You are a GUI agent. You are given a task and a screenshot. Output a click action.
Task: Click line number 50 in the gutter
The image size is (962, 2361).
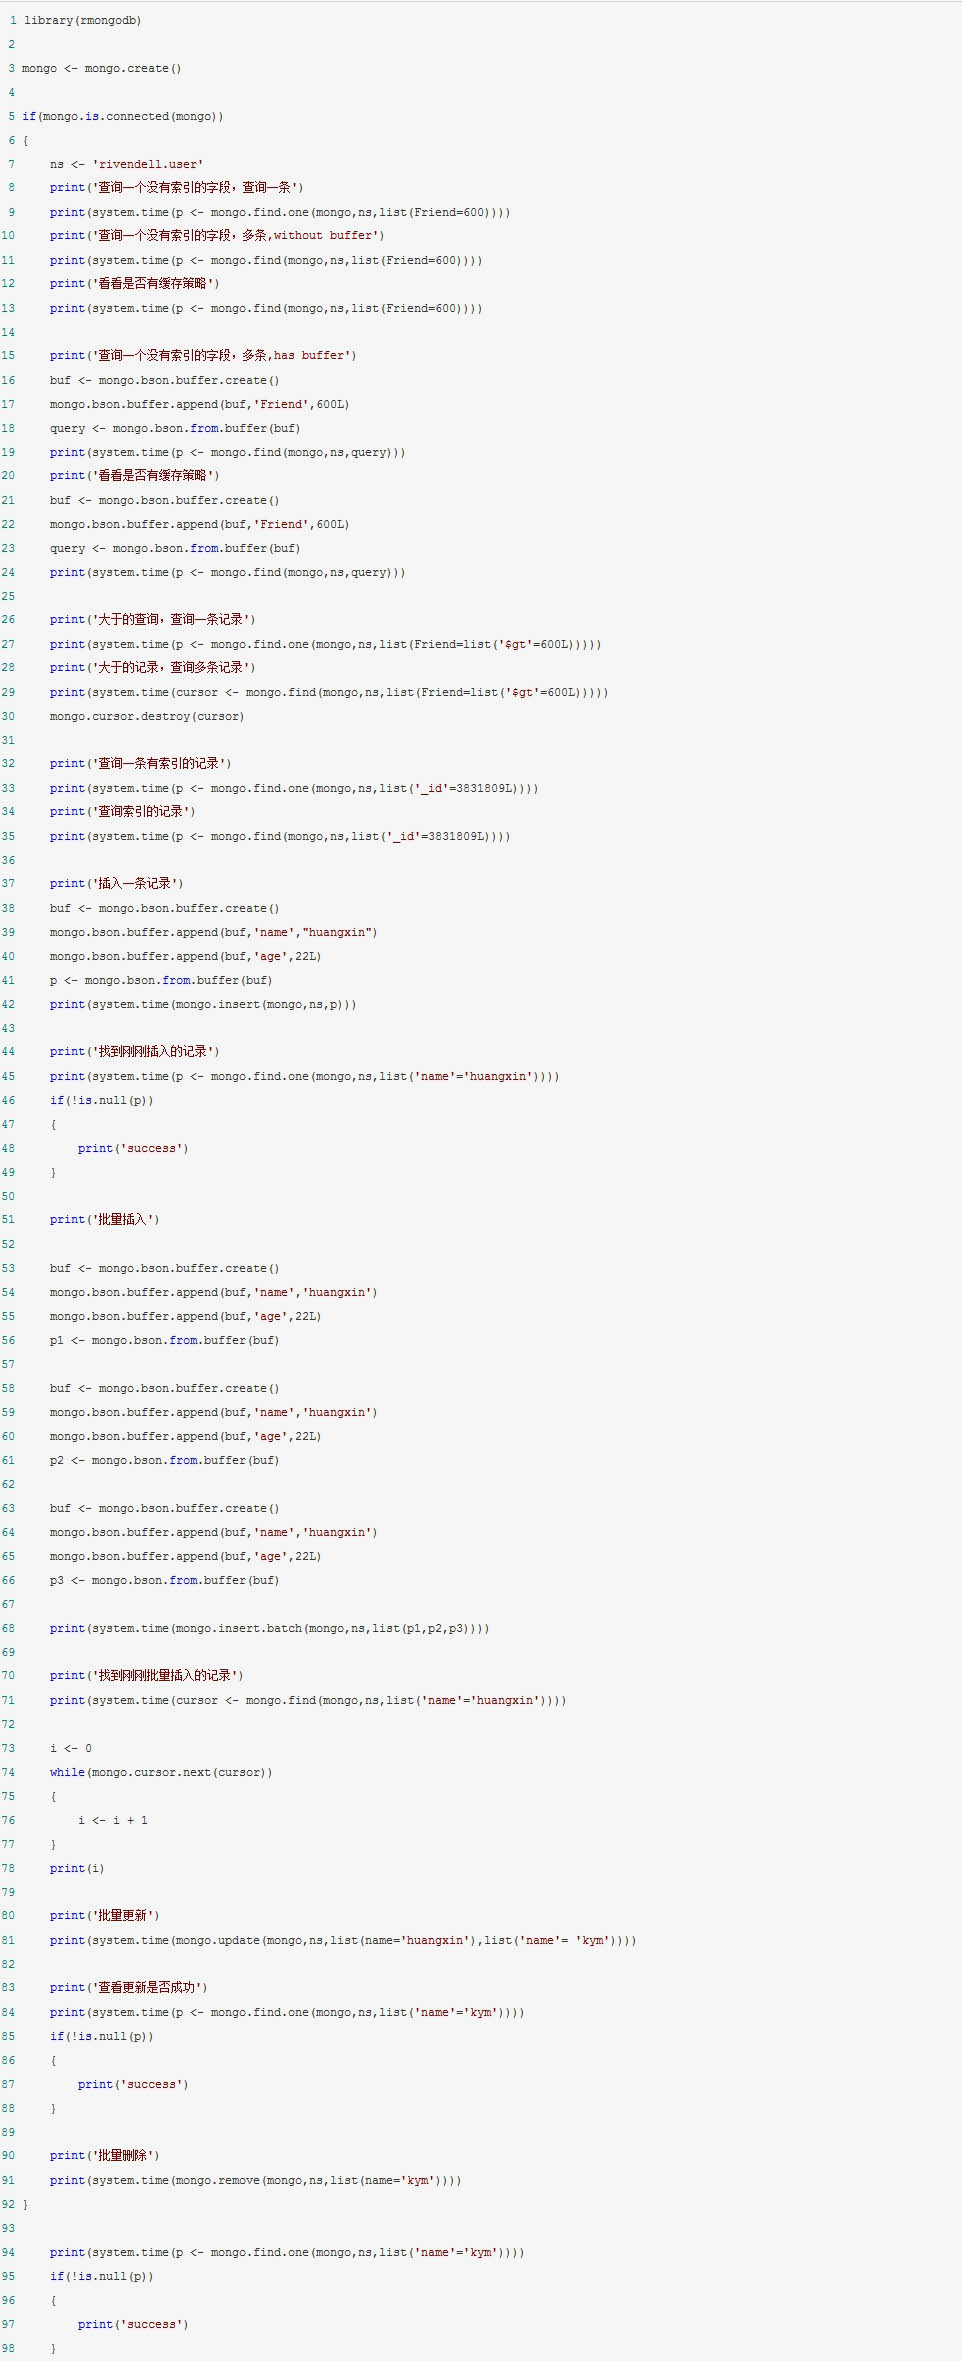(8, 1196)
